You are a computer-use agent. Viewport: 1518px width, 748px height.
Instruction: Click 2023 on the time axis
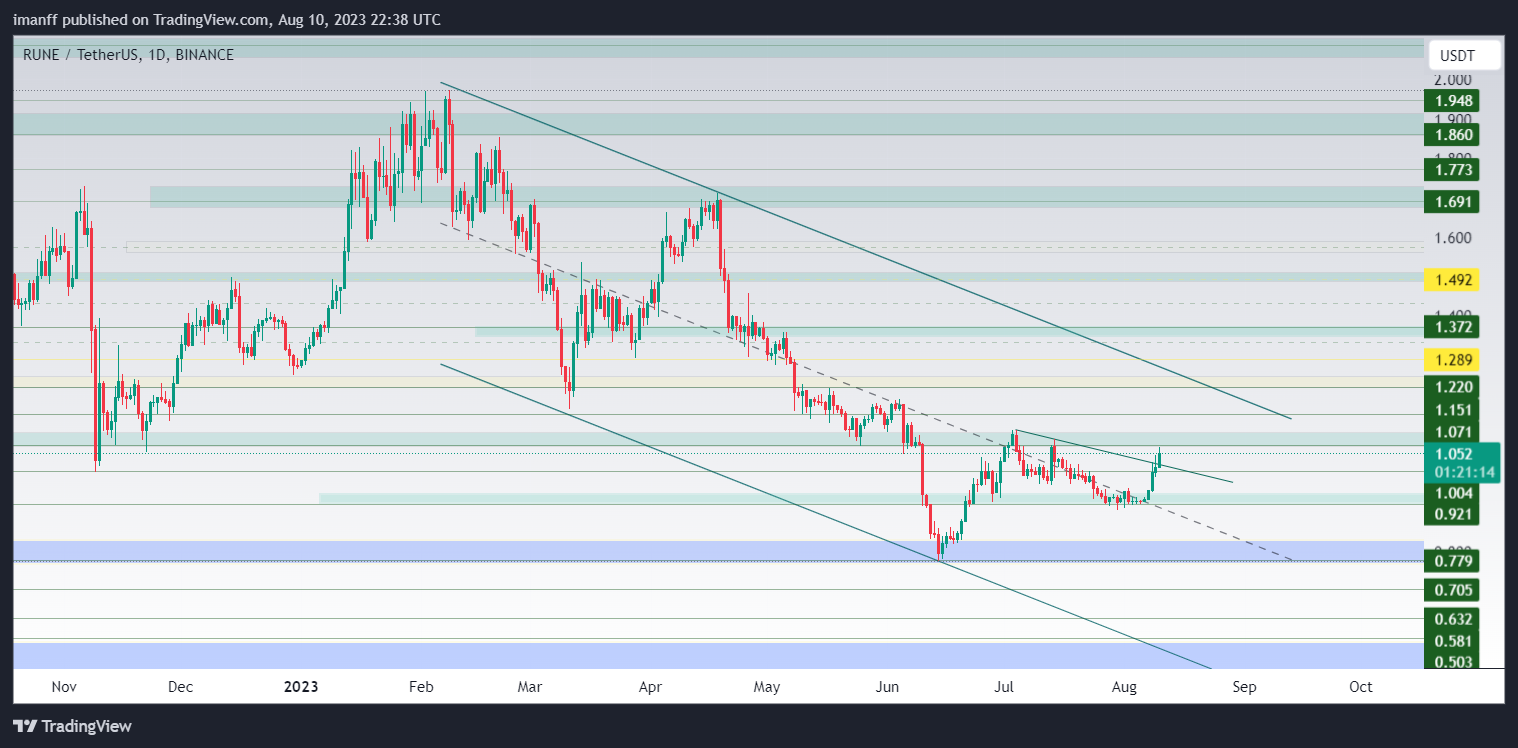click(301, 687)
